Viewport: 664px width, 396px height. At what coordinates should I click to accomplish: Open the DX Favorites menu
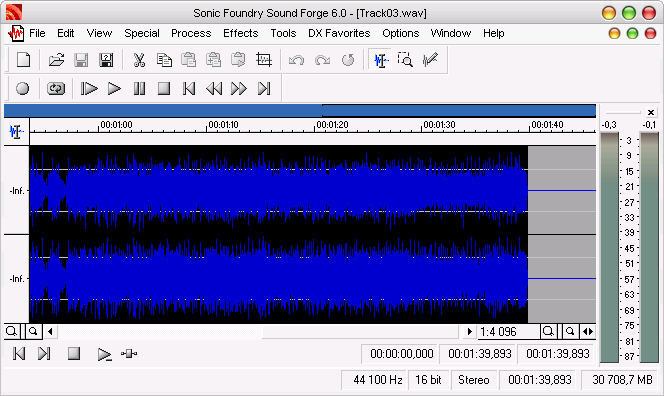[339, 33]
